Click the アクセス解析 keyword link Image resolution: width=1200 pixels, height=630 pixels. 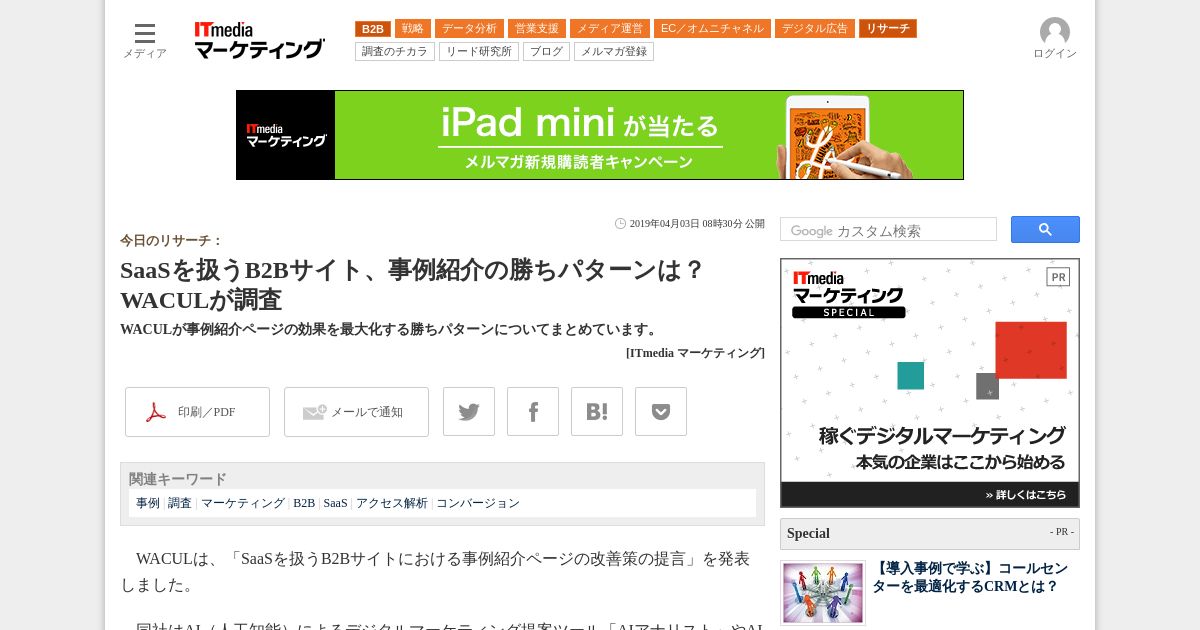(x=392, y=503)
